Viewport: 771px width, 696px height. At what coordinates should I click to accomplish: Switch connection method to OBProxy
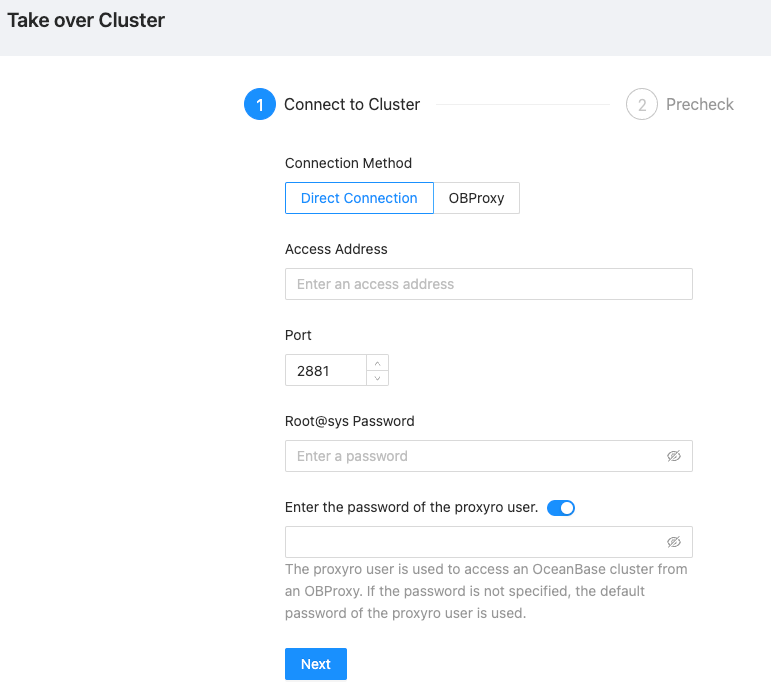[476, 198]
